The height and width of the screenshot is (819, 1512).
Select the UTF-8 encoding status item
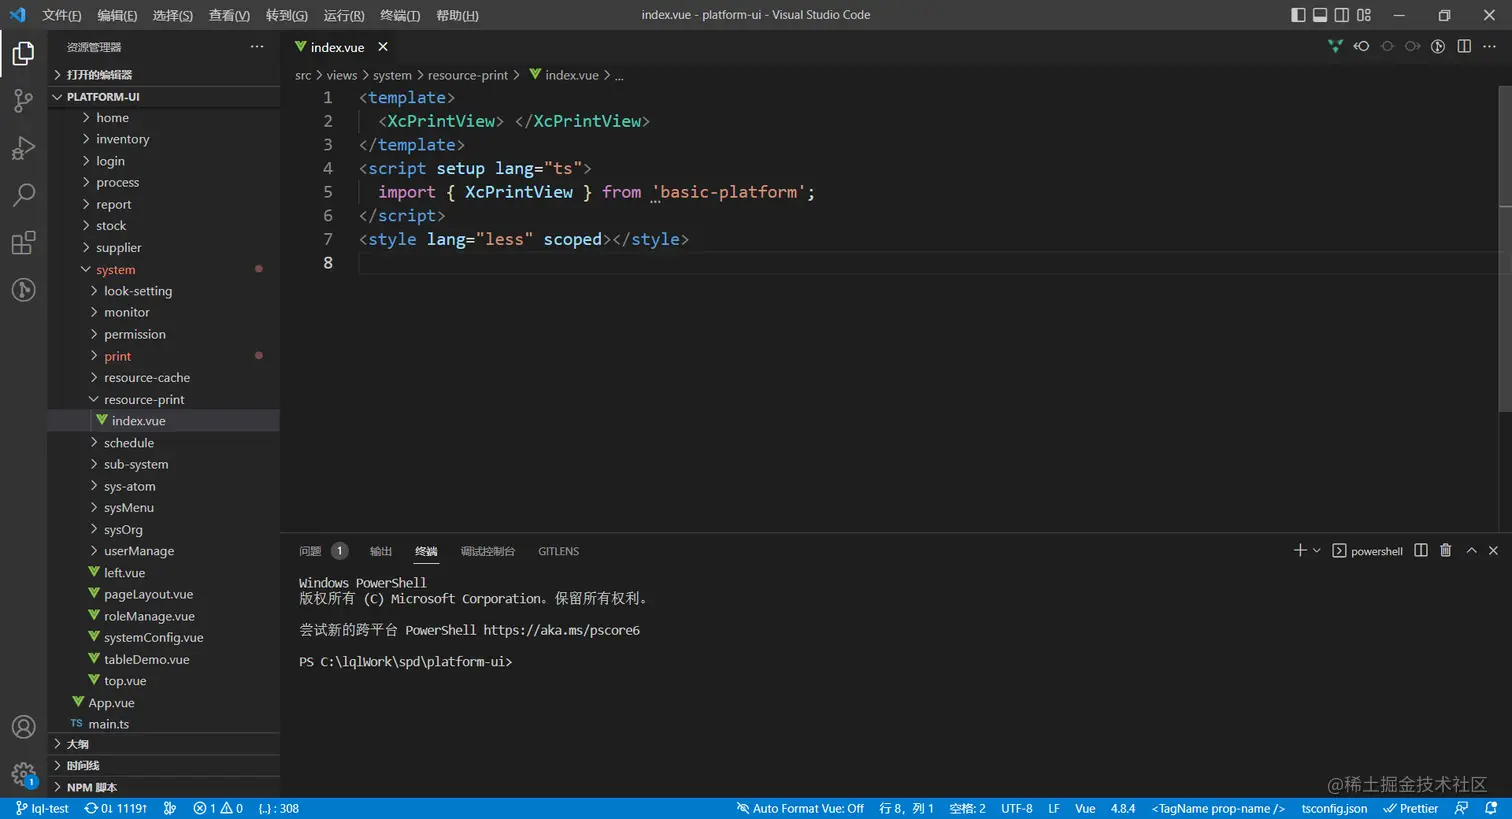[x=1017, y=808]
